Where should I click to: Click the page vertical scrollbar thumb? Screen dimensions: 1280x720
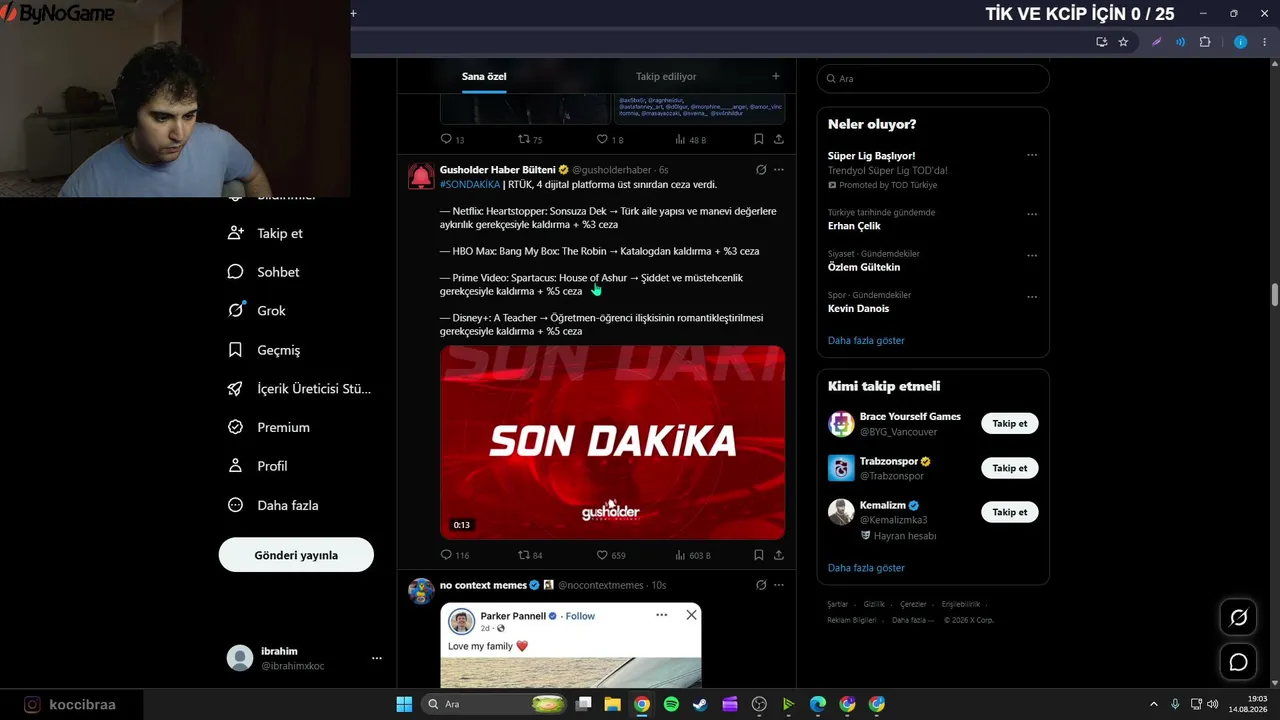pyautogui.click(x=1275, y=295)
